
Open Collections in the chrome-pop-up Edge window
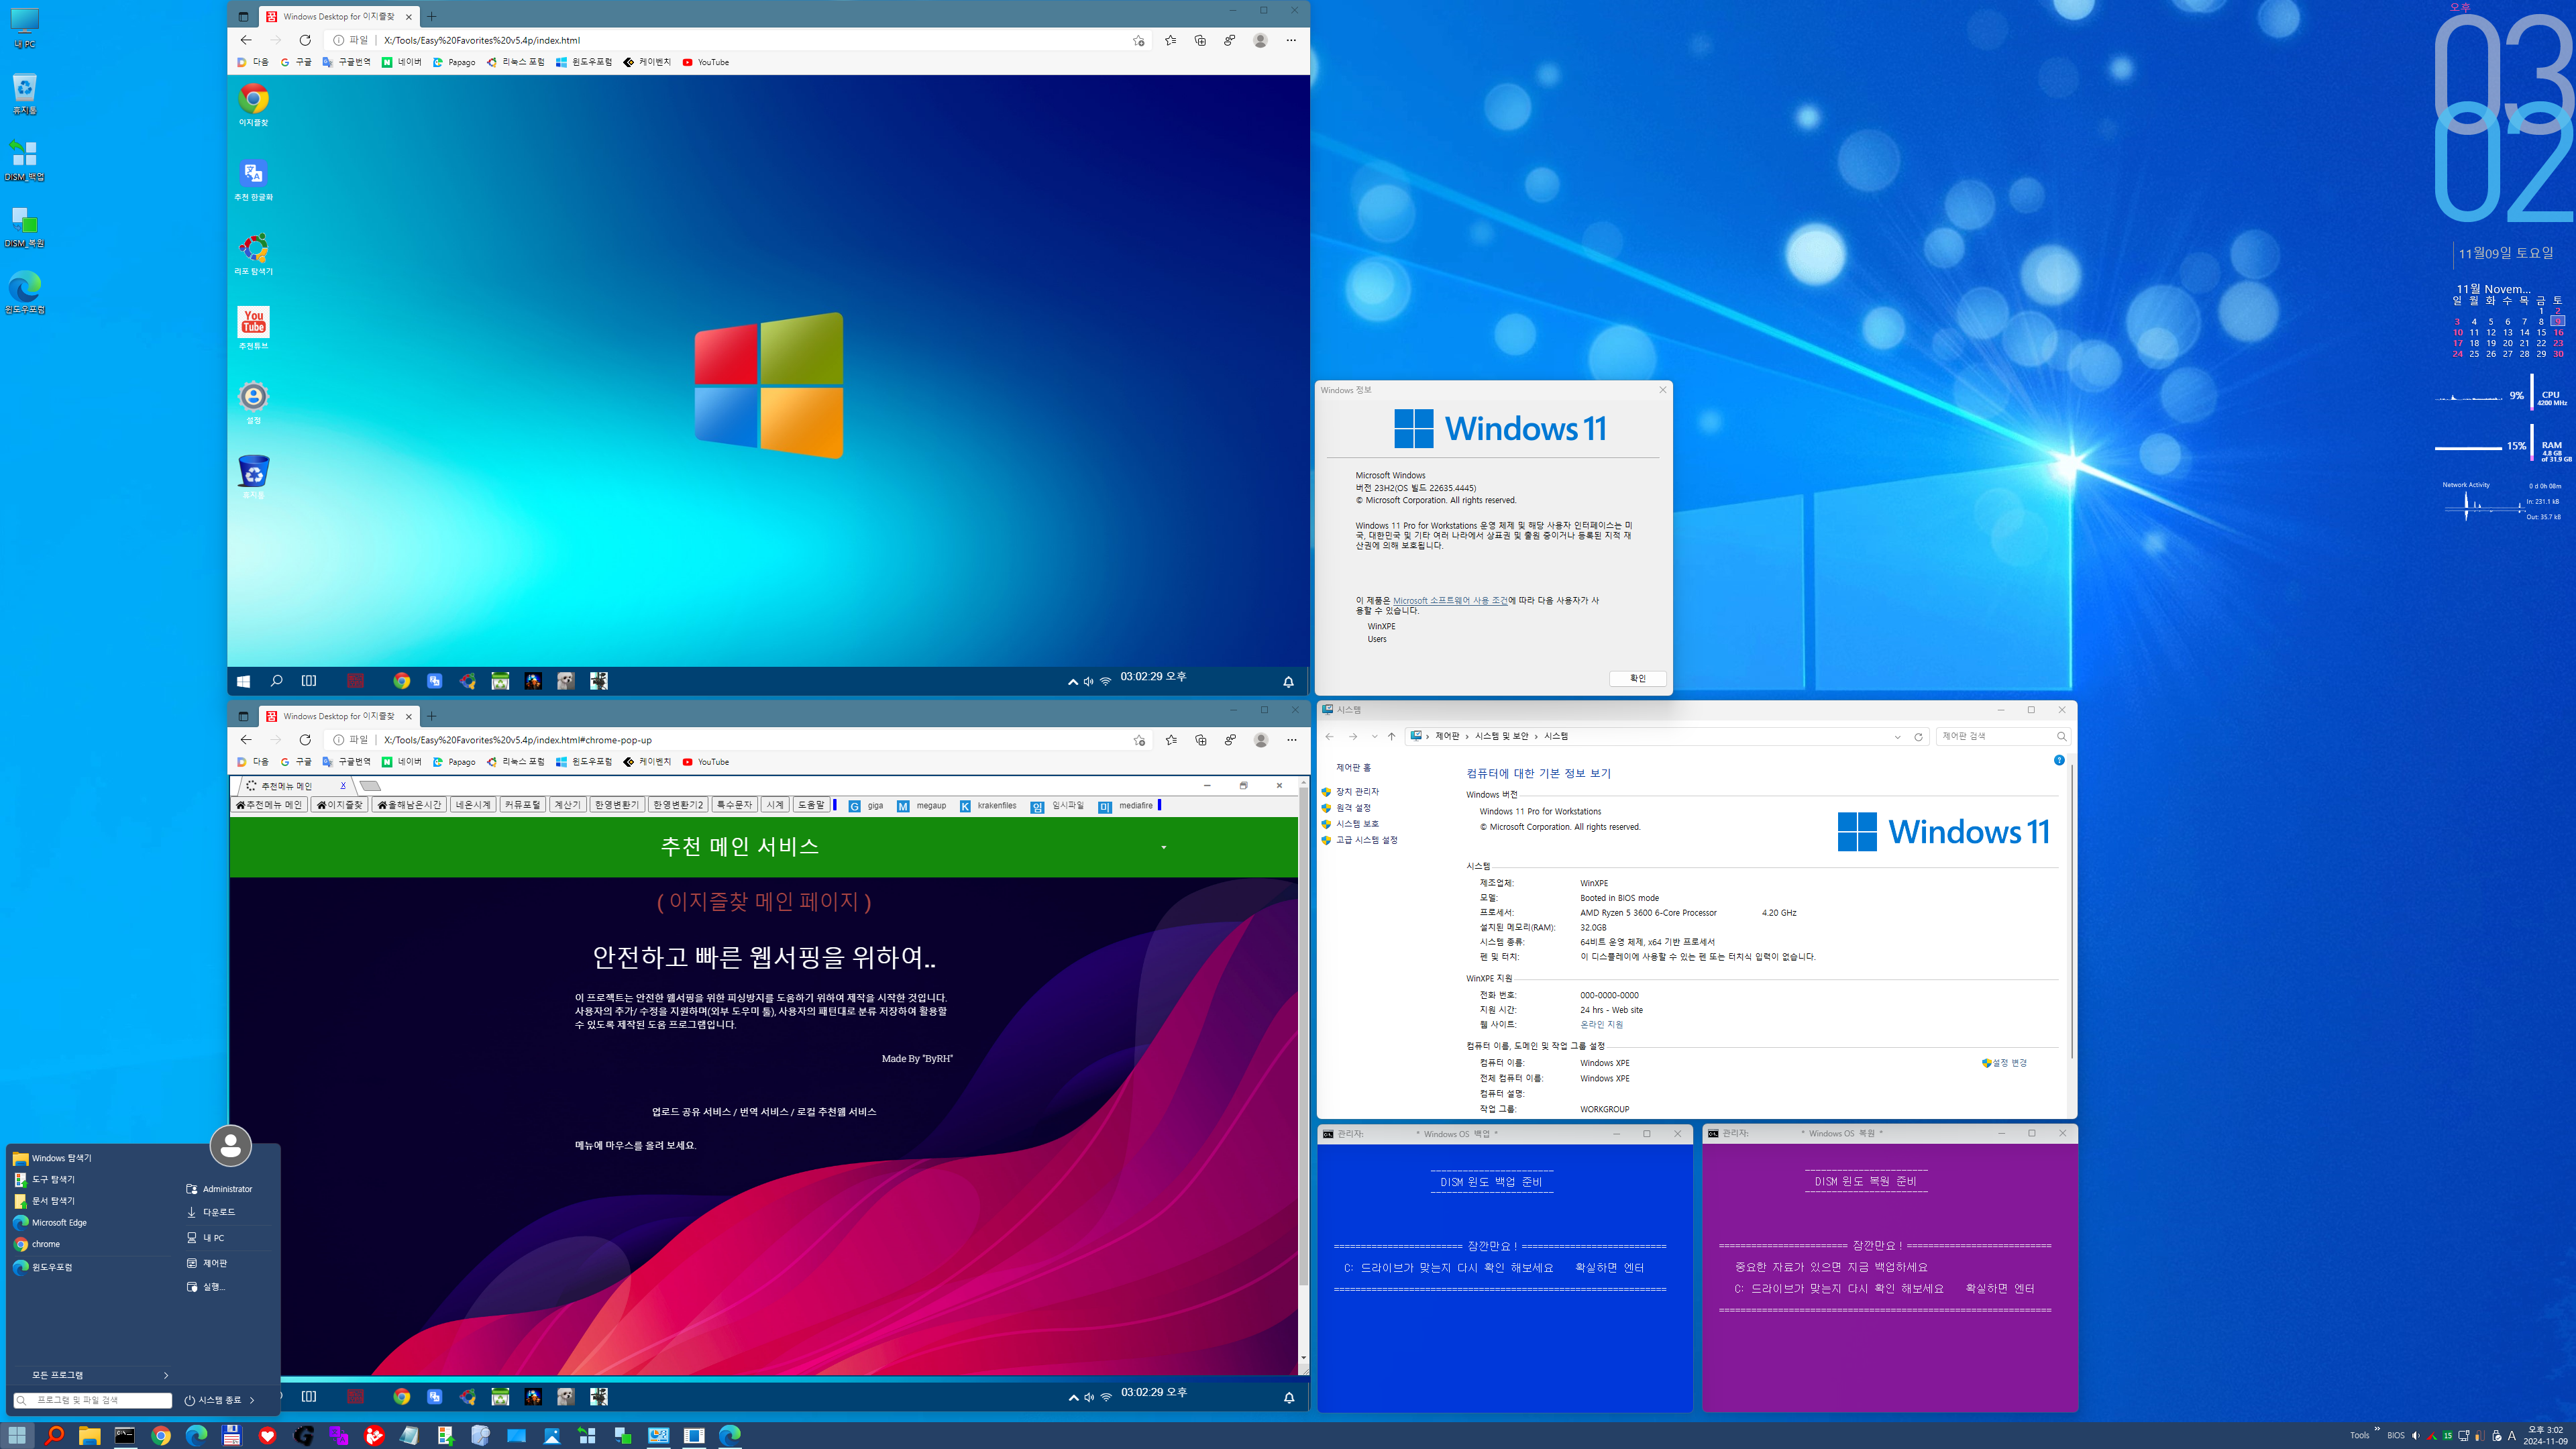point(1201,740)
